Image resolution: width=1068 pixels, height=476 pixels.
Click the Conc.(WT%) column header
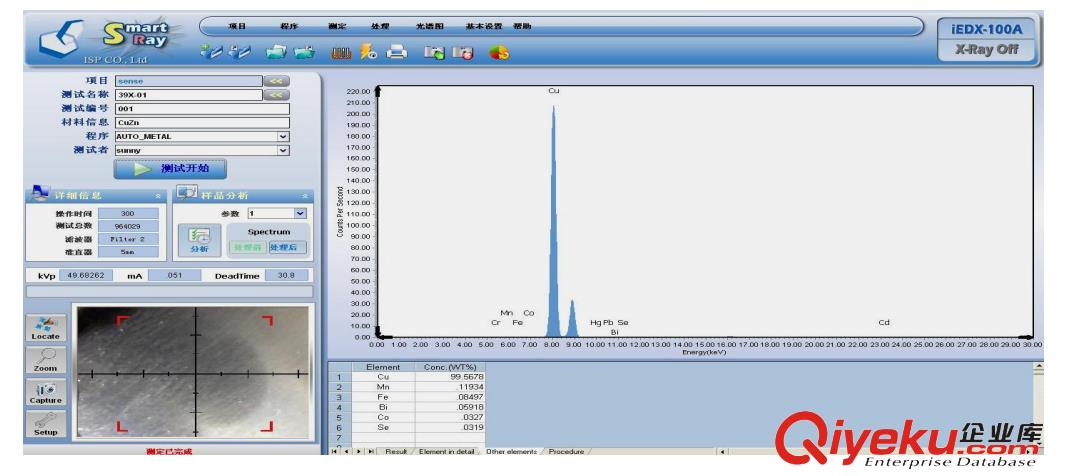450,367
